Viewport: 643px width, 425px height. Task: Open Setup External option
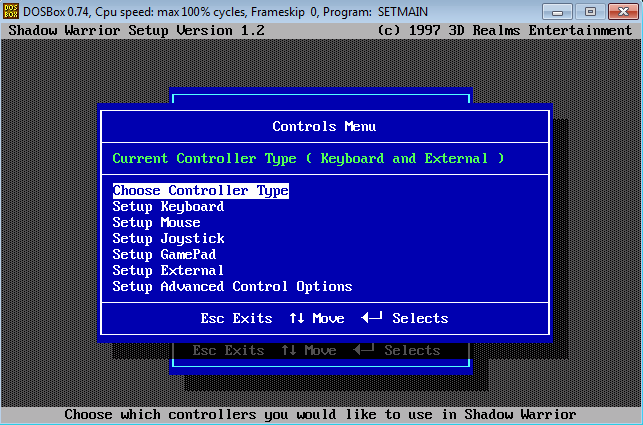168,270
